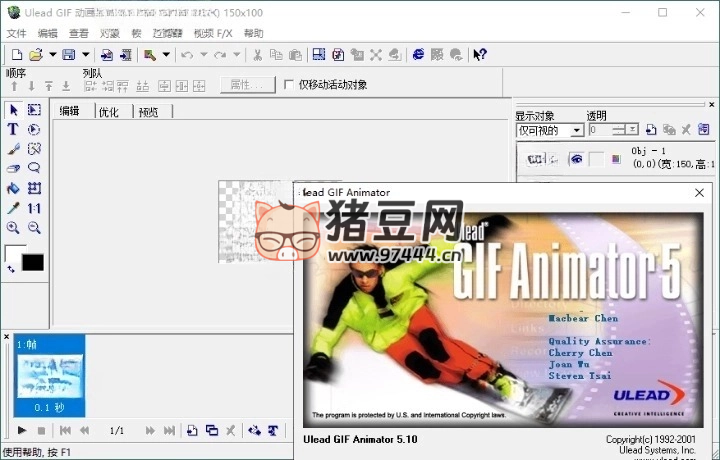Viewport: 720px width, 460px height.
Task: Open the 查看 menu
Action: coord(79,33)
